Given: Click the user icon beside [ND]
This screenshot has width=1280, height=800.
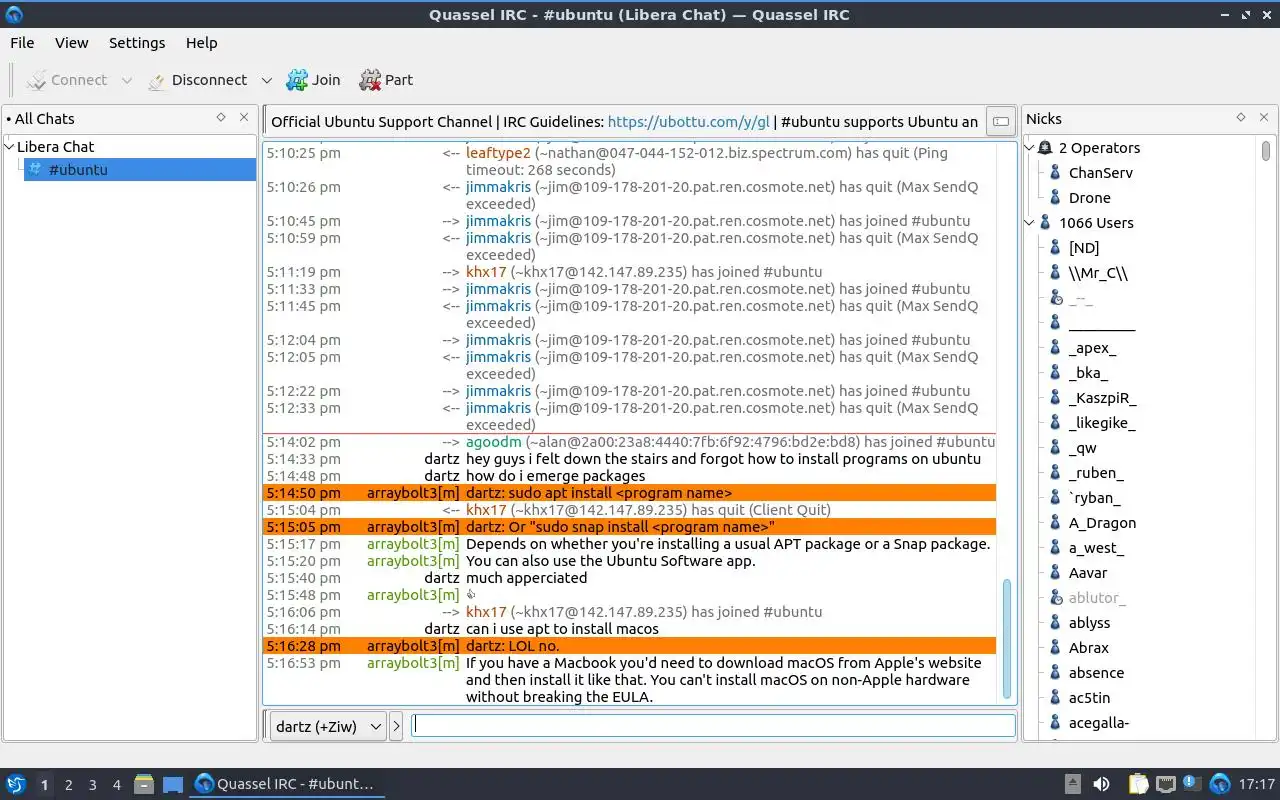Looking at the screenshot, I should 1055,248.
